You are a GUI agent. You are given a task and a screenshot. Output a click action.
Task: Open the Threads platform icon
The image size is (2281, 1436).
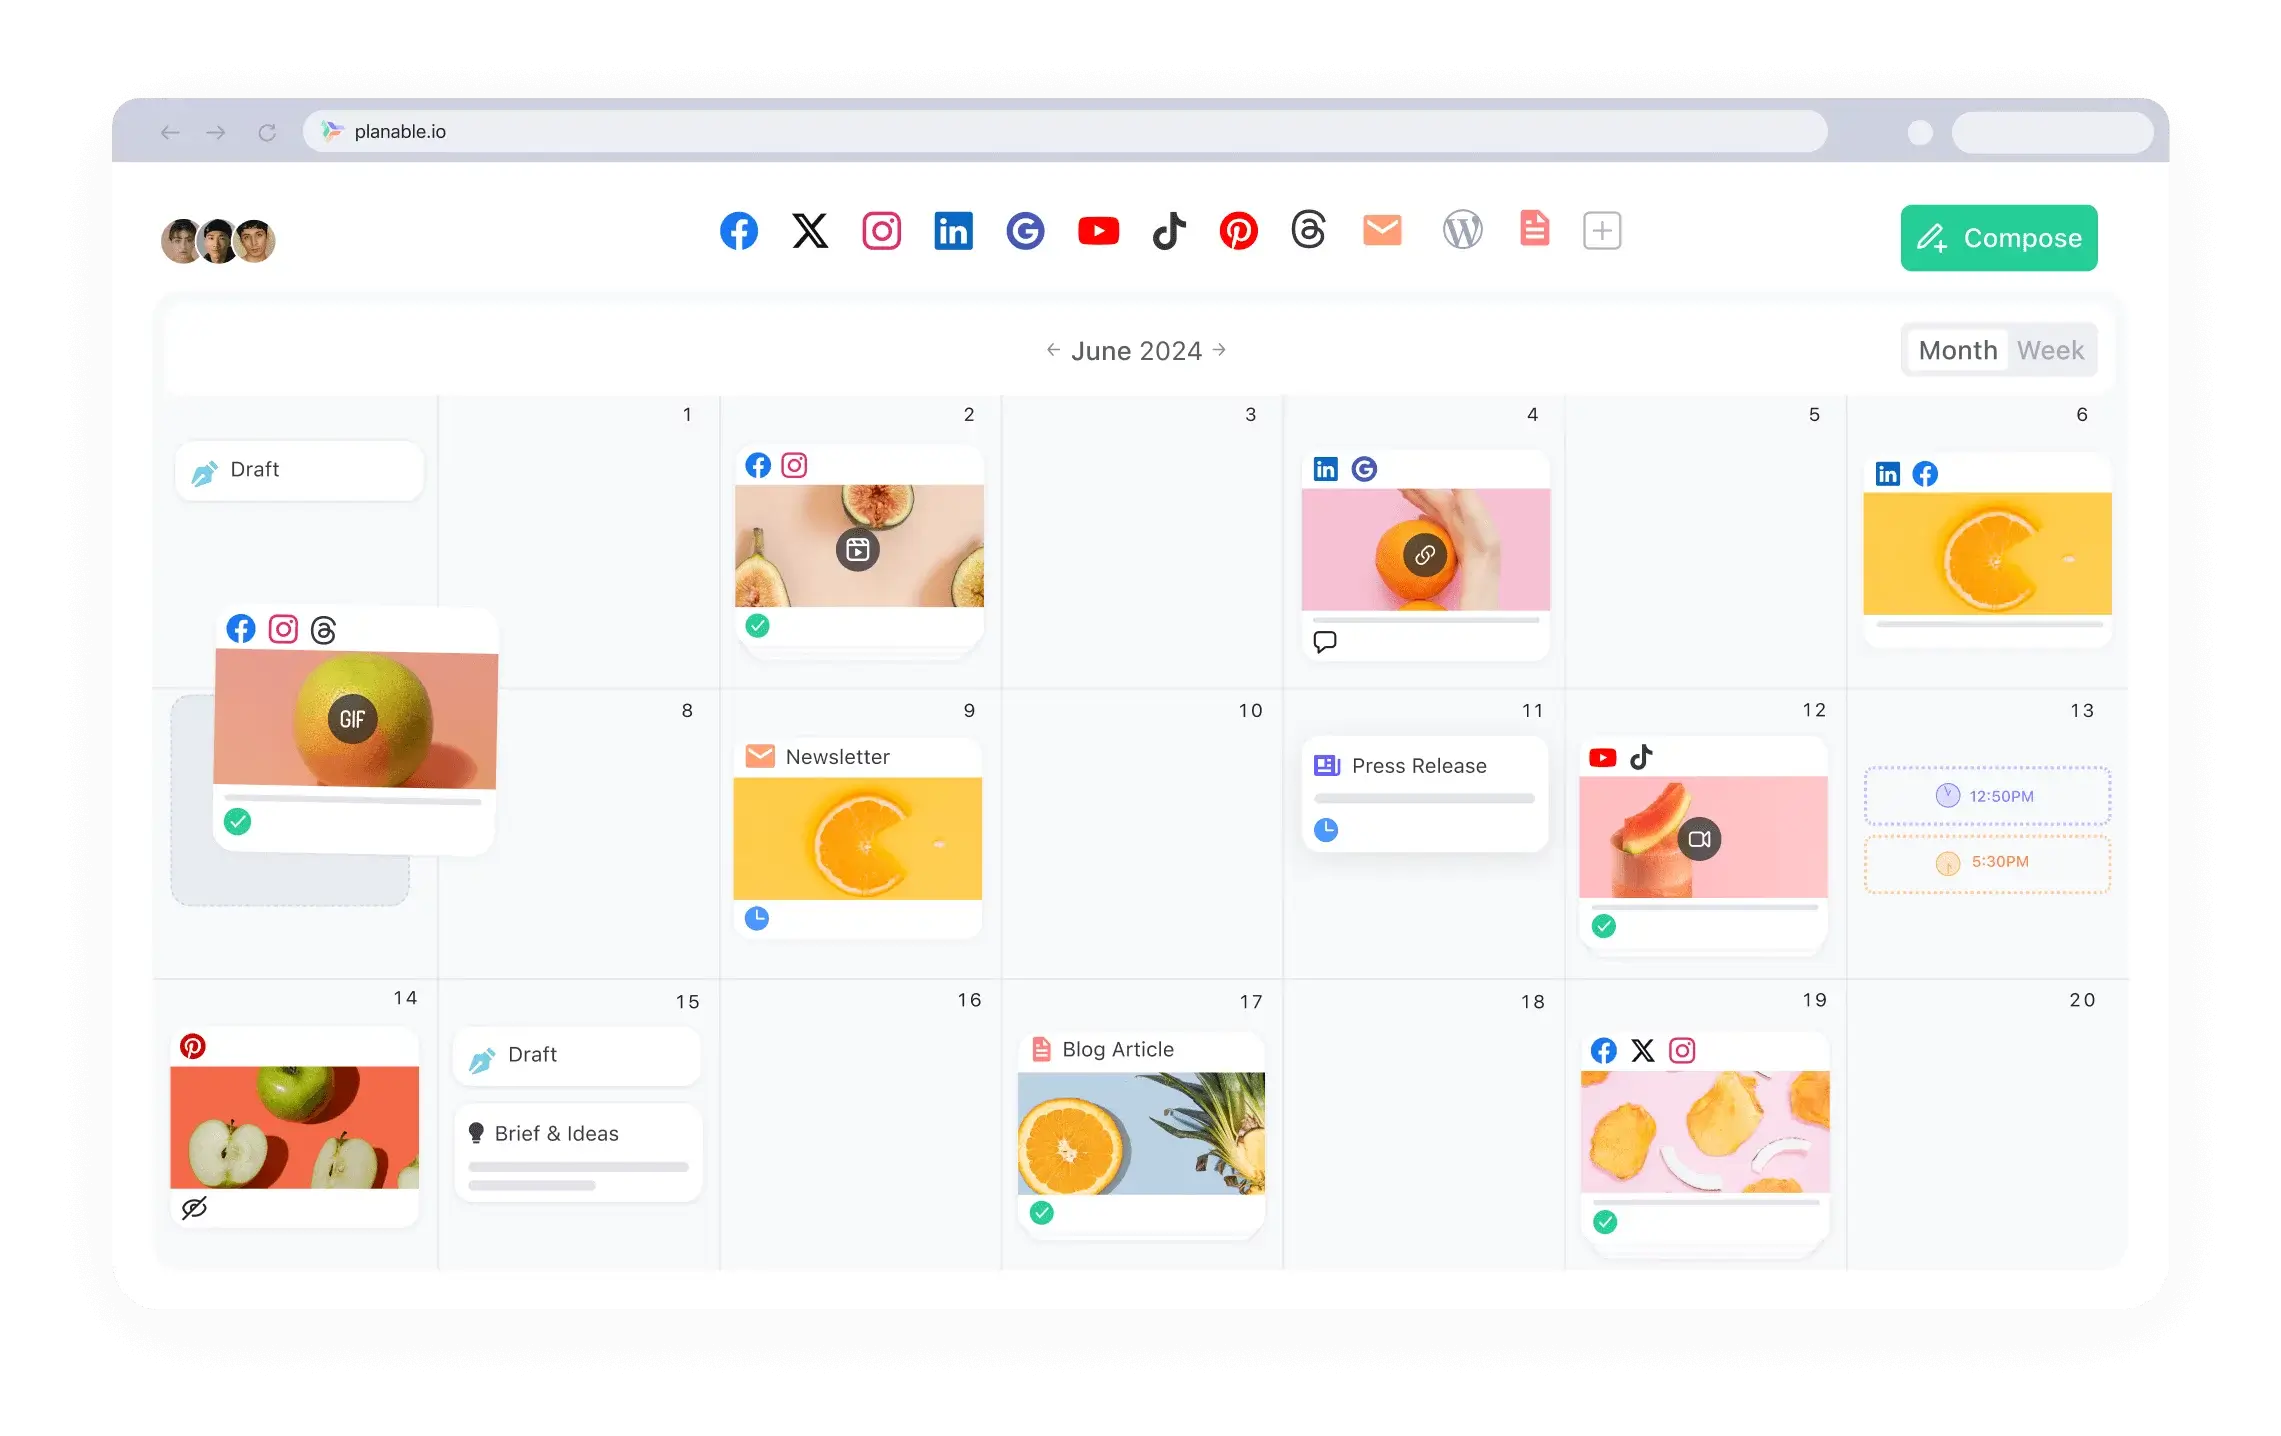[x=1308, y=230]
